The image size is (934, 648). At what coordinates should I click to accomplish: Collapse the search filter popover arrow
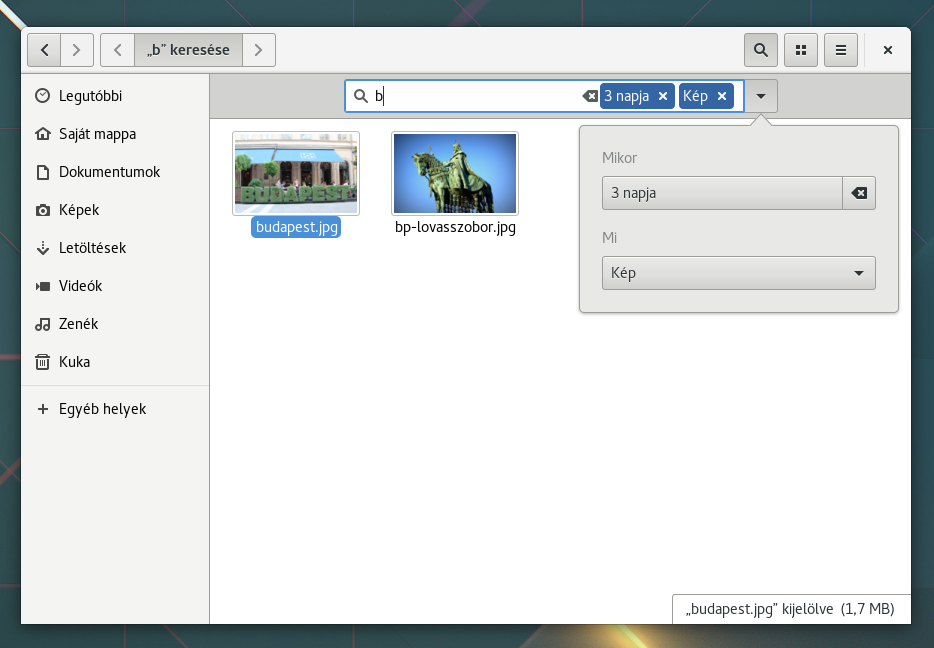coord(761,96)
